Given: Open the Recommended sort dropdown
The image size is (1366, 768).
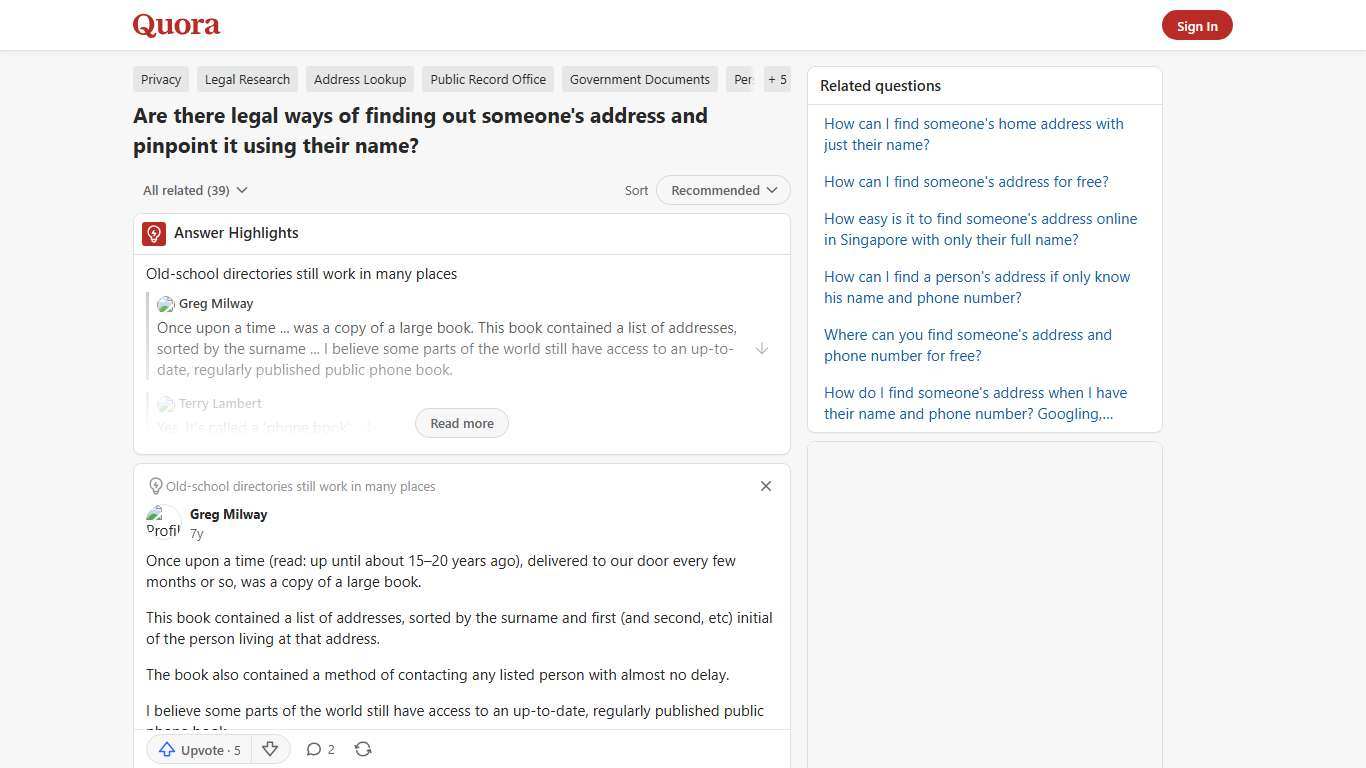Looking at the screenshot, I should 722,190.
